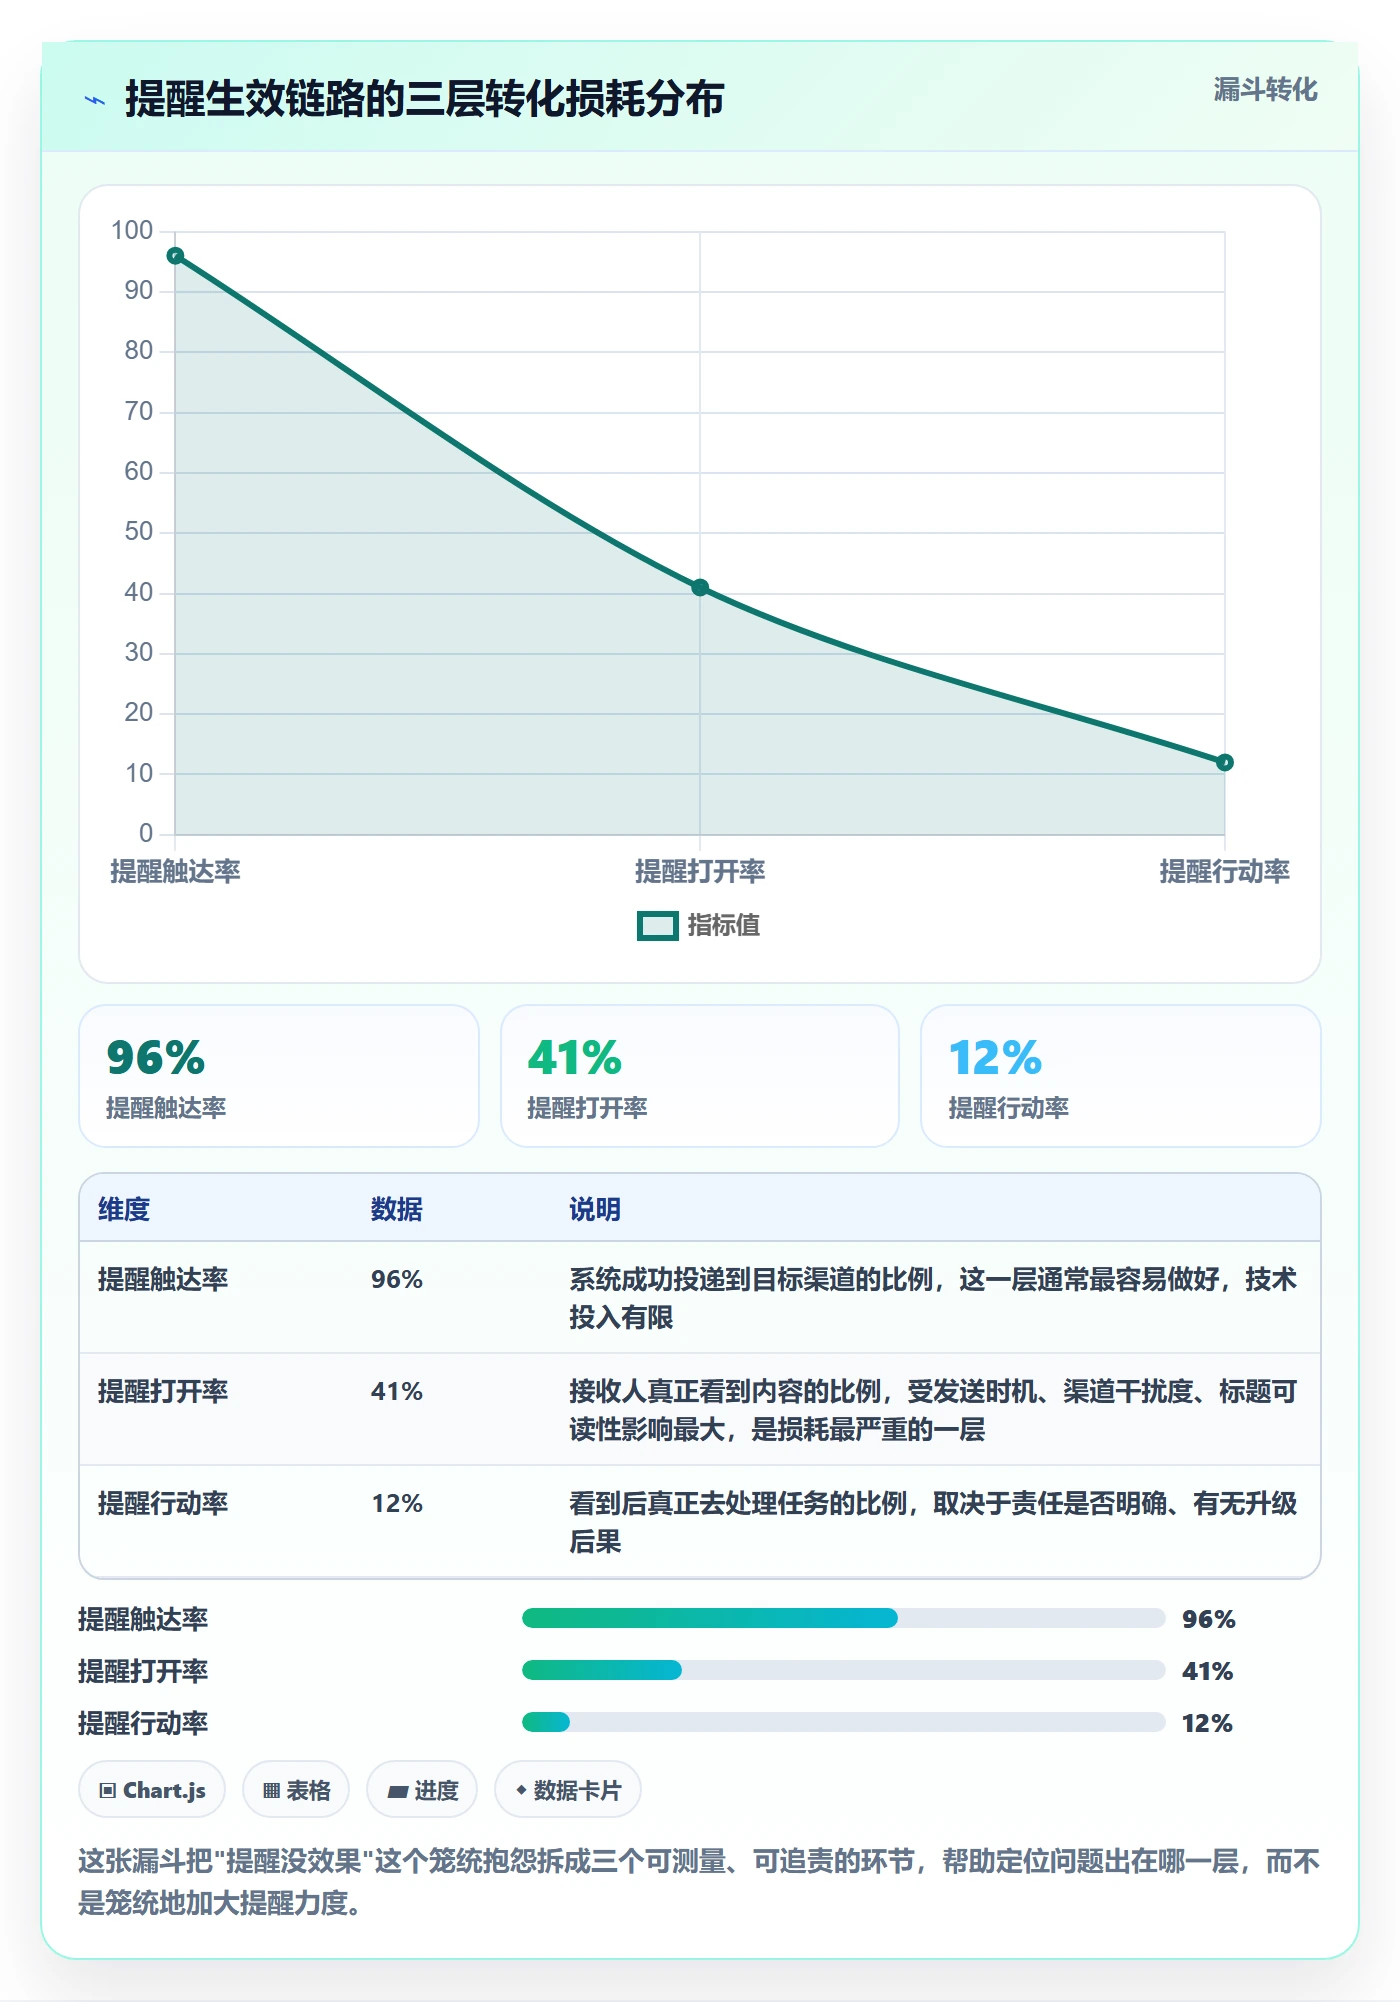1400x2002 pixels.
Task: Click the 说明 column header
Action: [x=595, y=1209]
